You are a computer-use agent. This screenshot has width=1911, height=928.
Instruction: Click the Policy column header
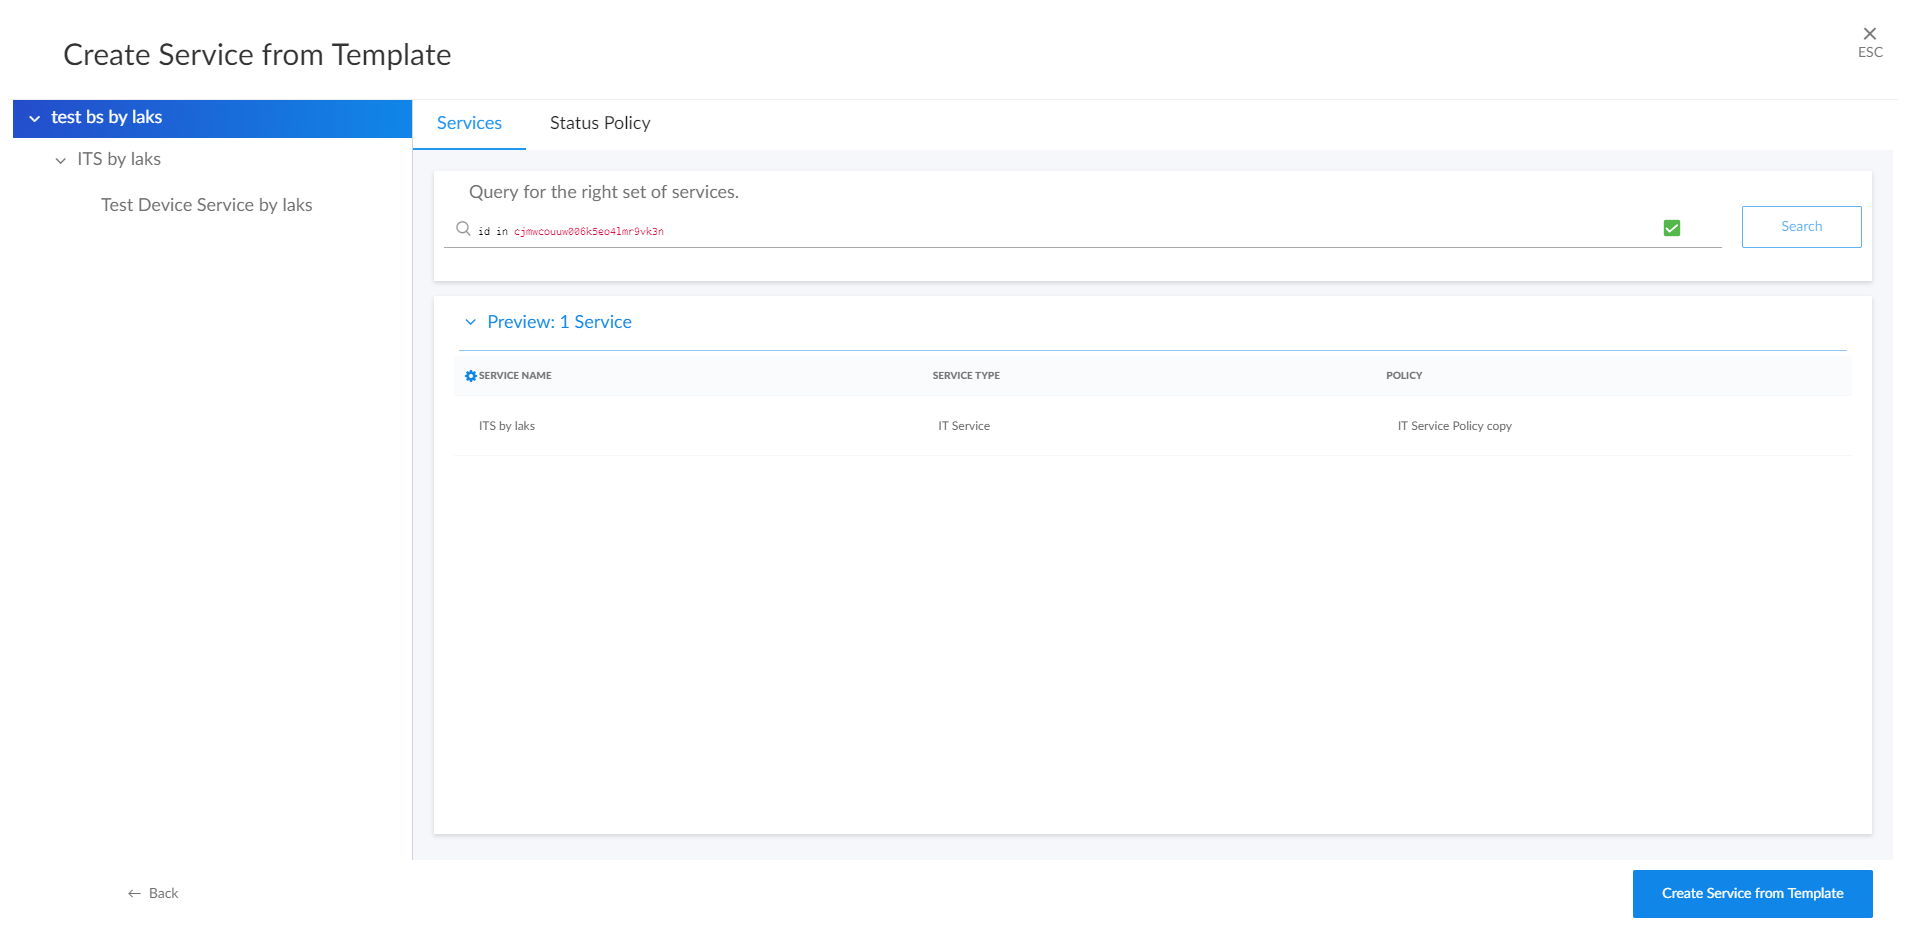[x=1403, y=376]
